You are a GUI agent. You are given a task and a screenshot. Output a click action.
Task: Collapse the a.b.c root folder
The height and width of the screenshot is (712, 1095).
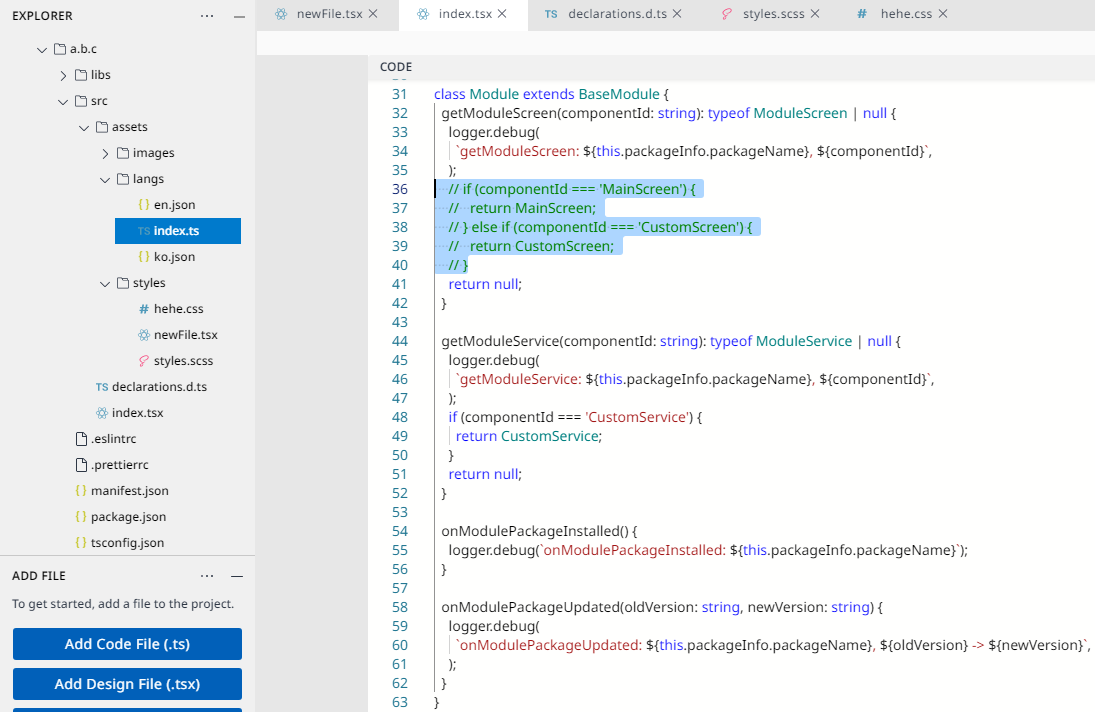pos(42,50)
